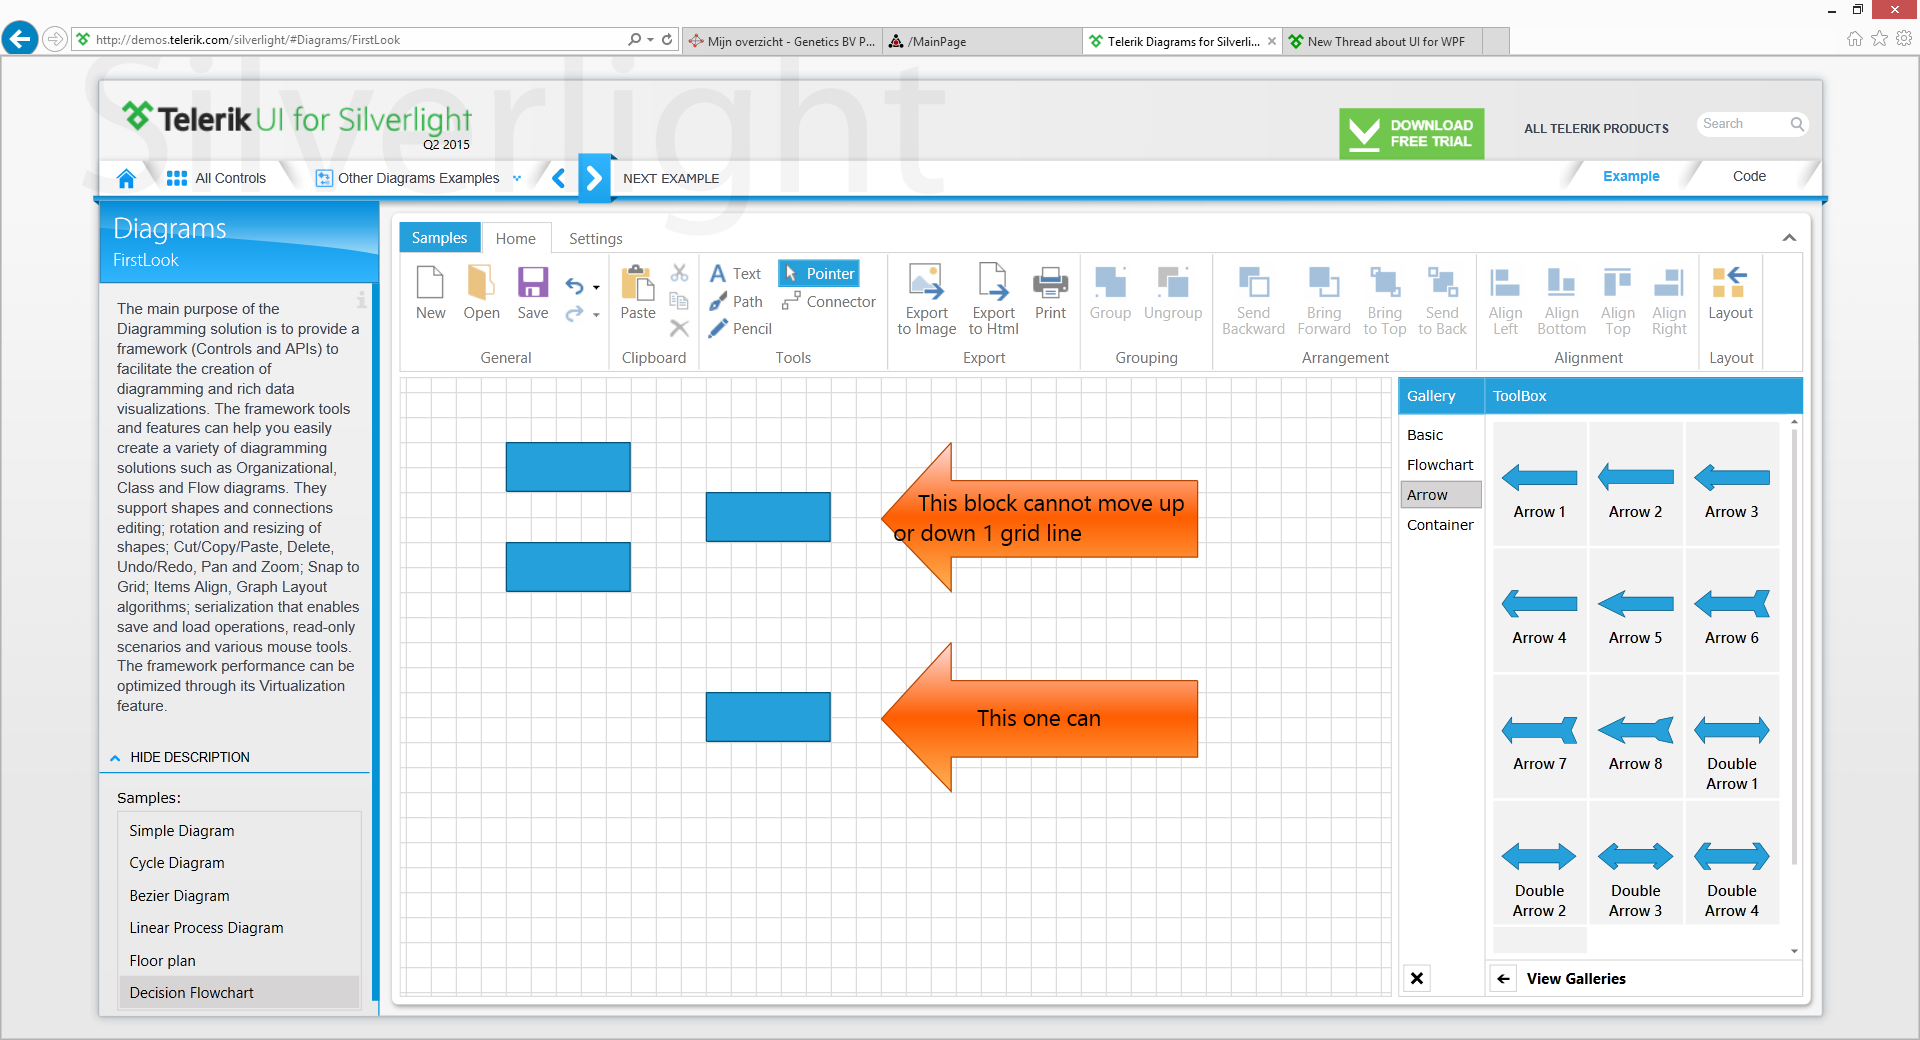This screenshot has height=1040, width=1920.
Task: Pick the Double Arrow 1 shape
Action: 1731,737
